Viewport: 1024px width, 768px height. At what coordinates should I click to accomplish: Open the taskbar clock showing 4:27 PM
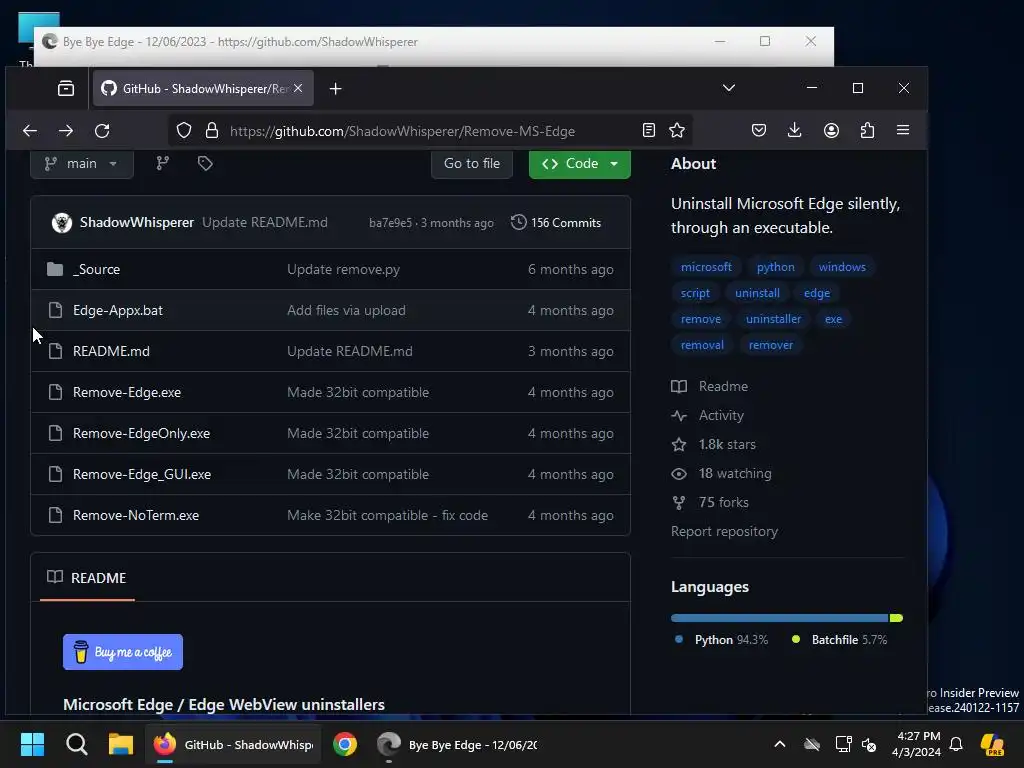click(x=918, y=744)
